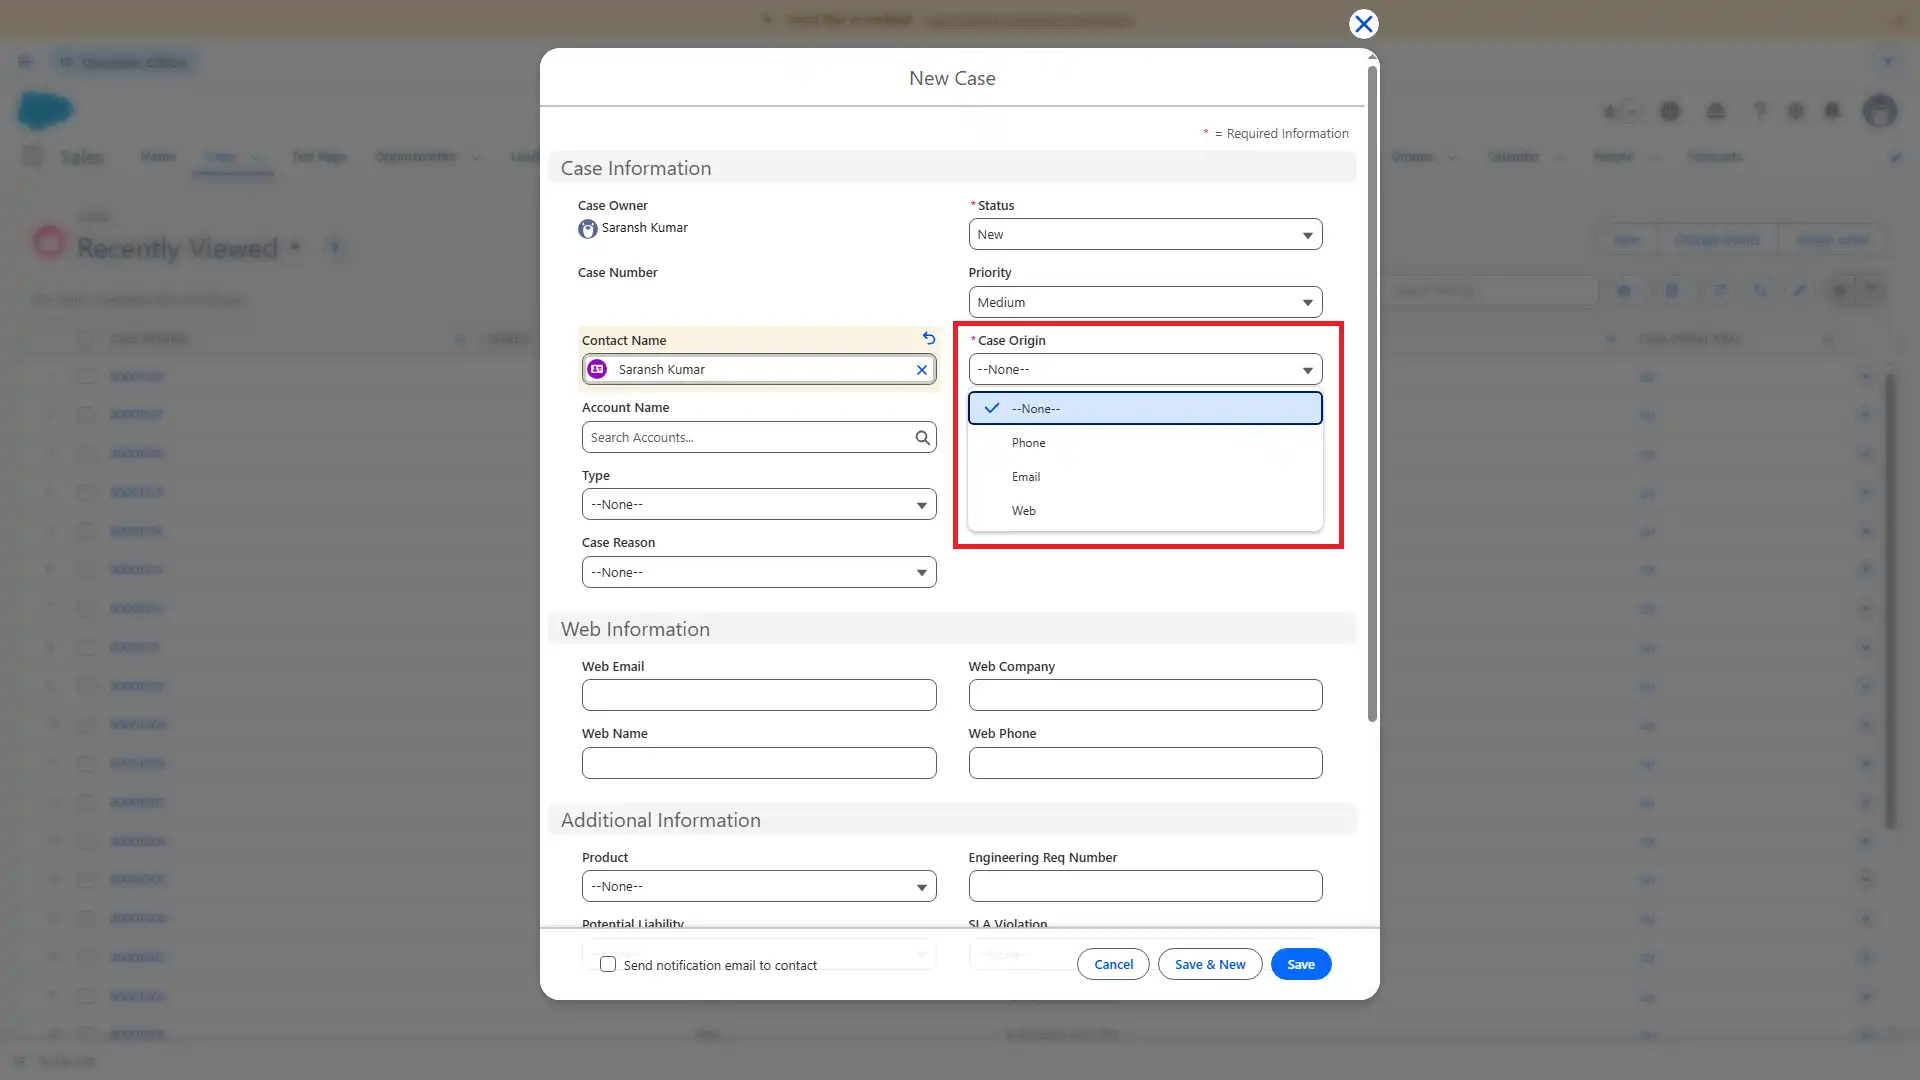Open the Type dropdown
This screenshot has width=1920, height=1080.
coord(759,505)
